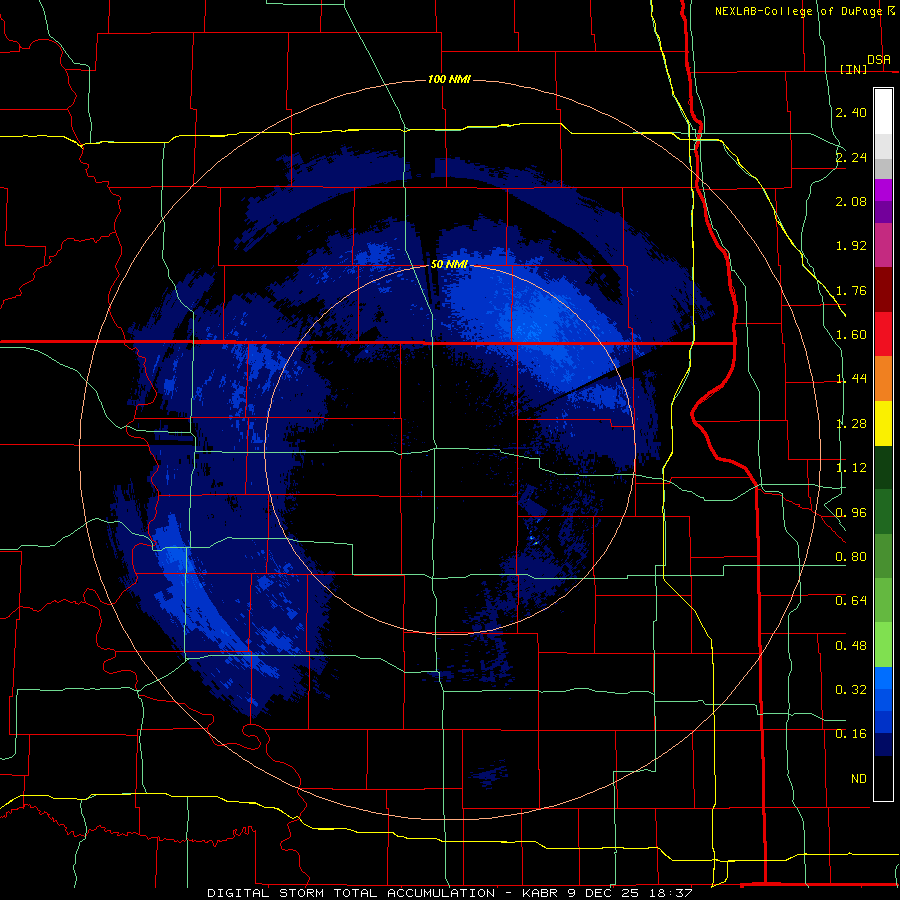This screenshot has height=900, width=900.
Task: Click the black ND swatch at legend bottom
Action: point(883,778)
